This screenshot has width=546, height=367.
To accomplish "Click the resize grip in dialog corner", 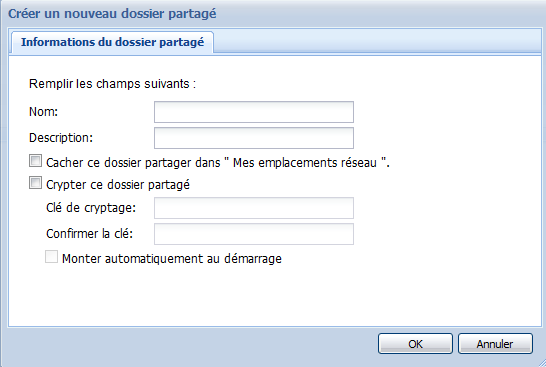I will pos(541,362).
